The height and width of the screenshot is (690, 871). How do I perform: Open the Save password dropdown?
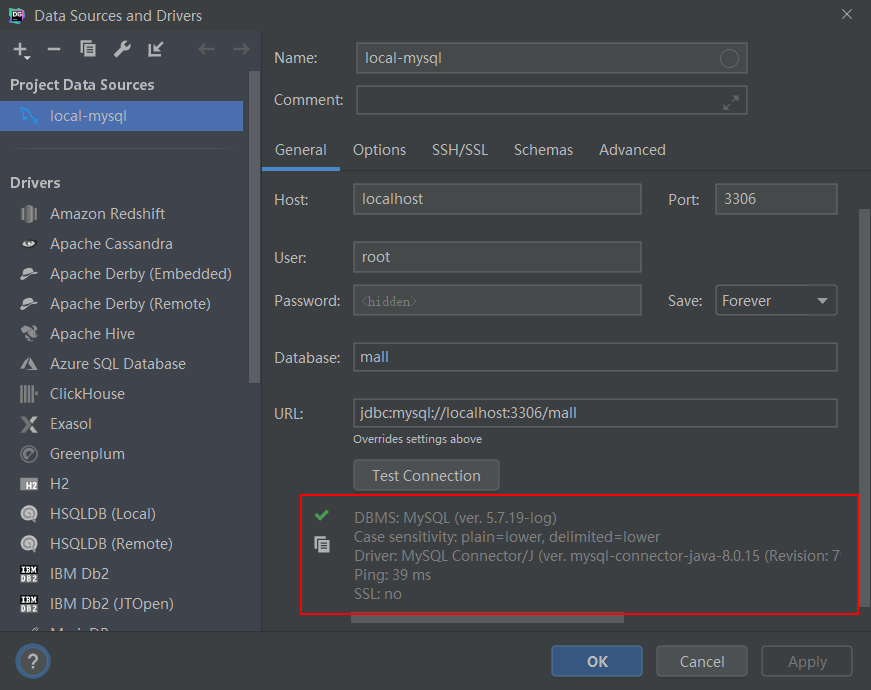point(776,301)
